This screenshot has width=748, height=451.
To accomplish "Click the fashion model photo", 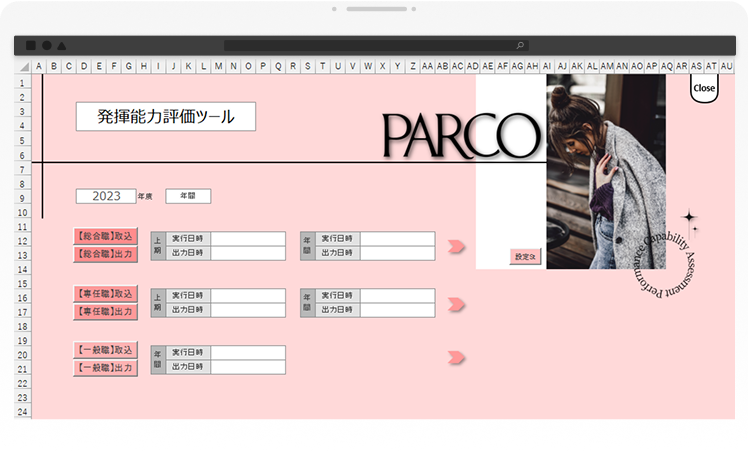I will 606,172.
